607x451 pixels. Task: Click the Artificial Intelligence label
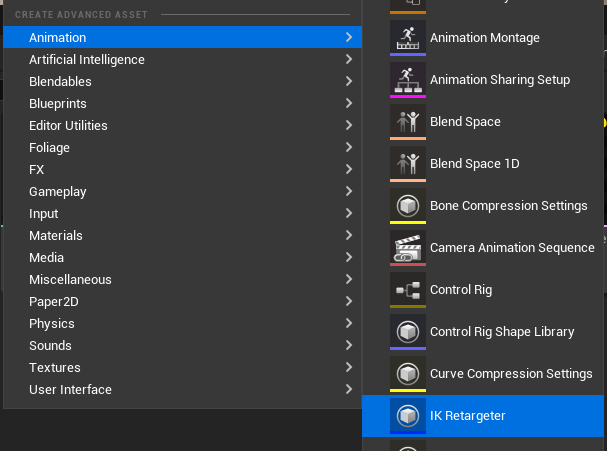(x=87, y=60)
